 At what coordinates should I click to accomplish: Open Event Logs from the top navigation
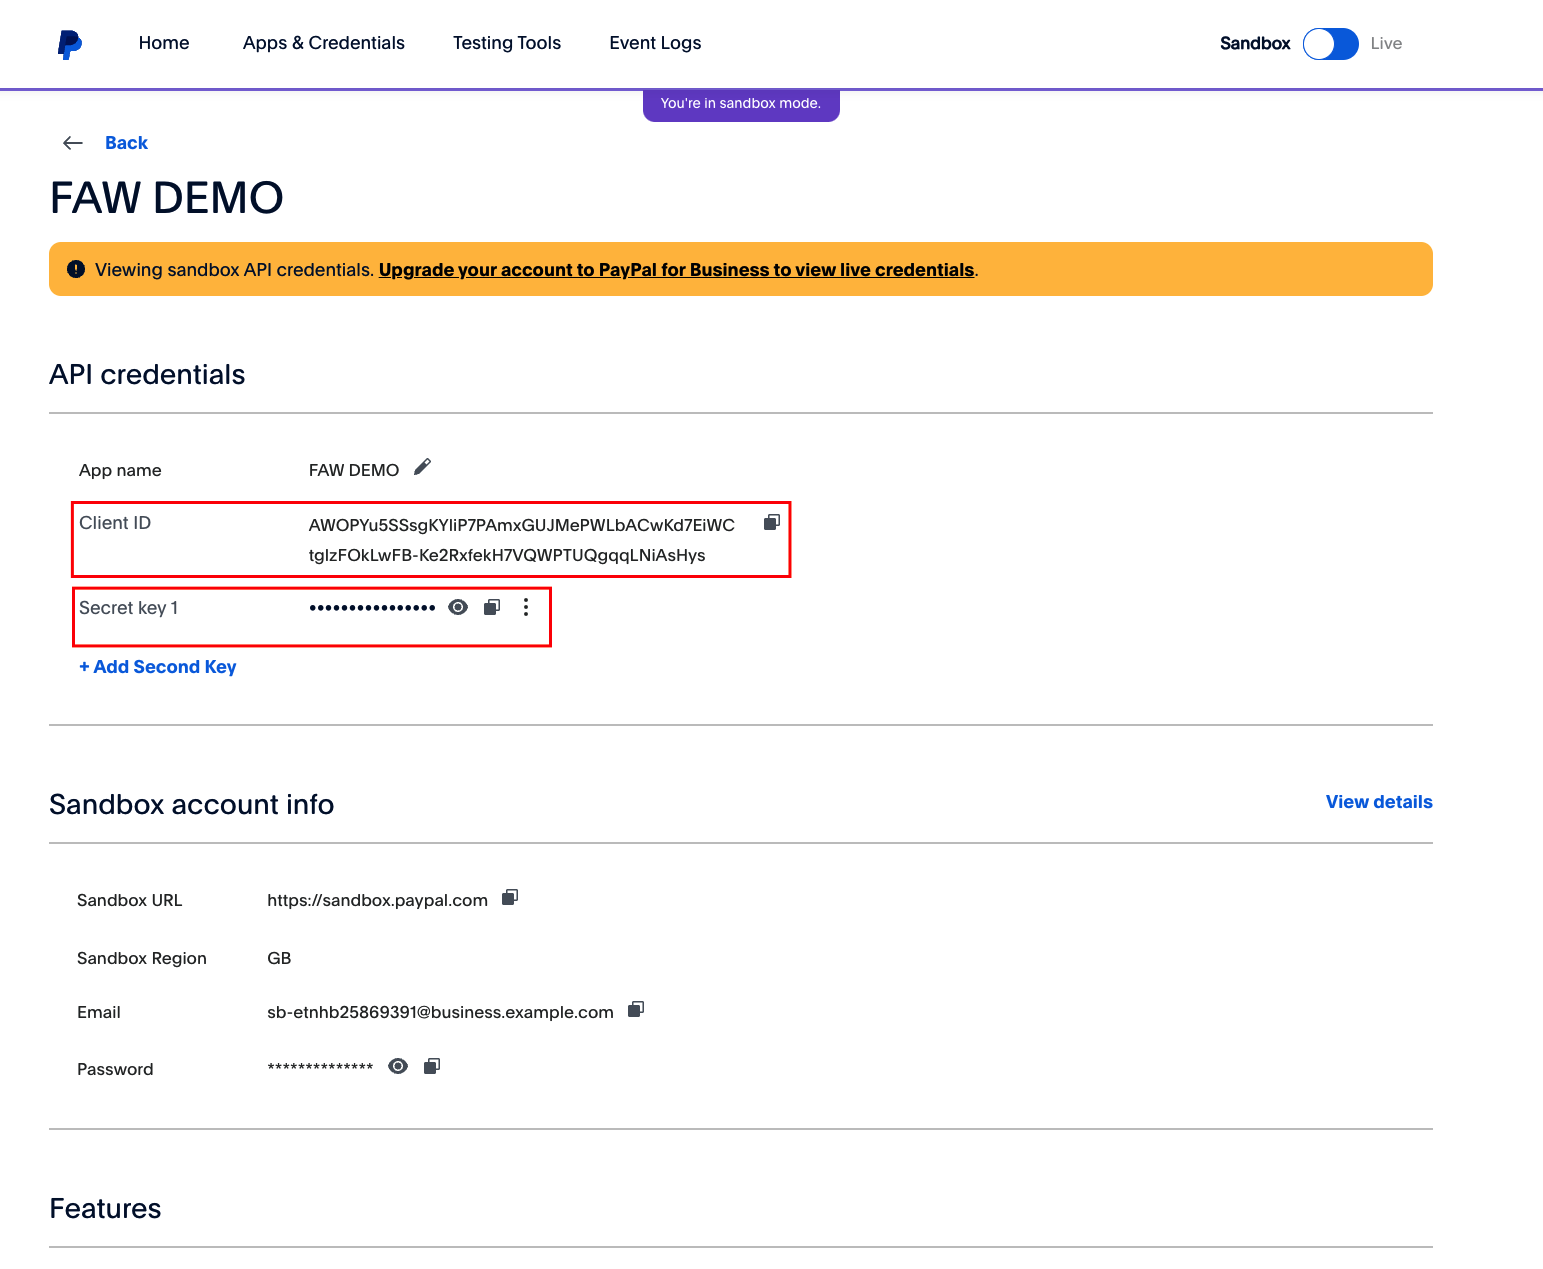655,43
